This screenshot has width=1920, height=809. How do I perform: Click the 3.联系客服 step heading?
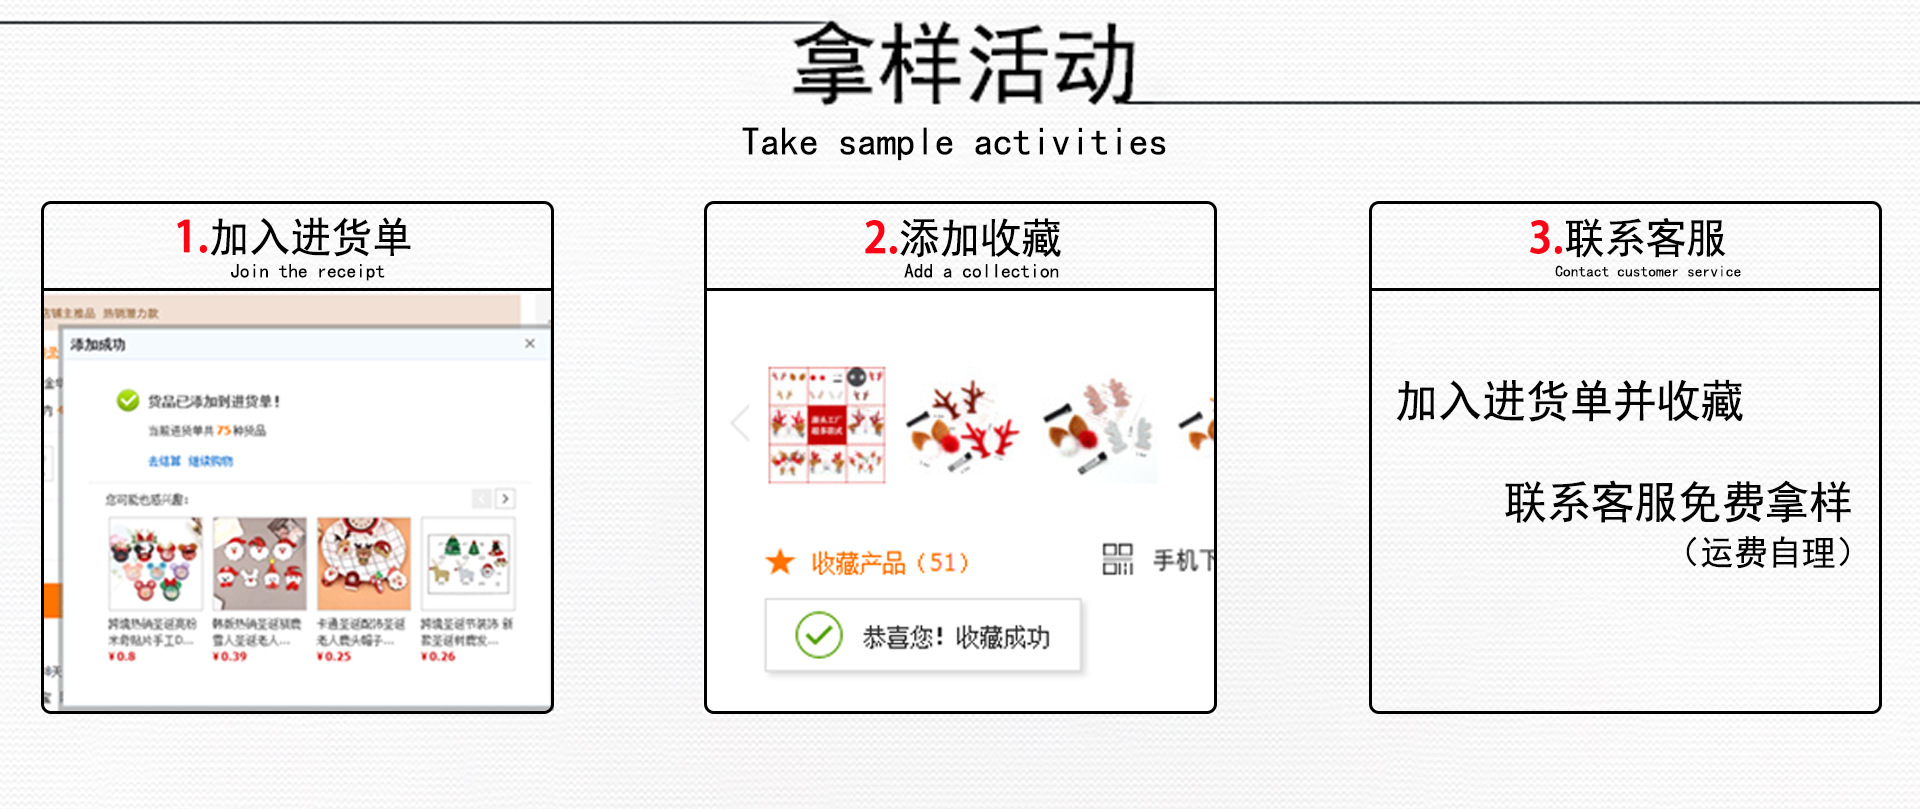click(1627, 238)
